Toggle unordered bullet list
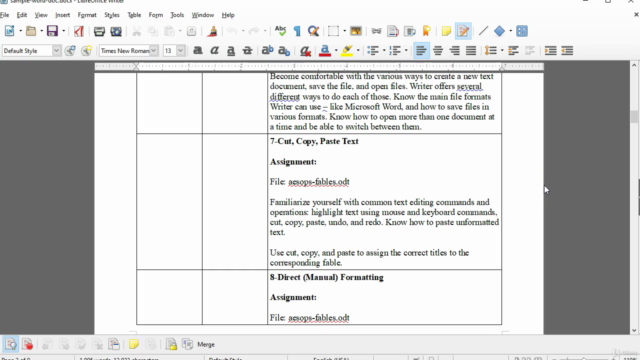Screen dimensions: 640x360 tap(373, 51)
